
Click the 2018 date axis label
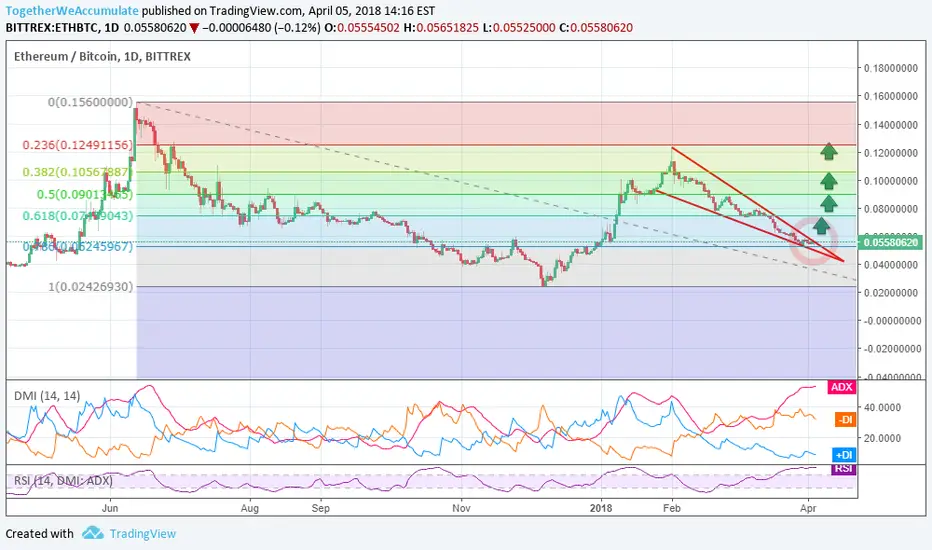click(x=601, y=508)
